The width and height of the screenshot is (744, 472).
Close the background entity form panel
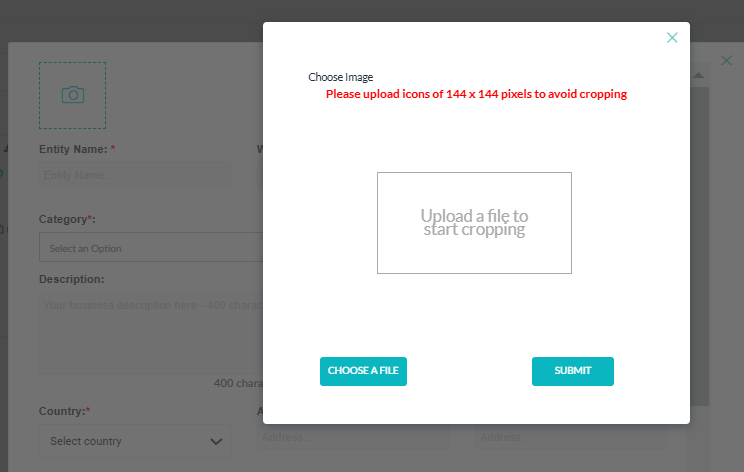point(726,60)
